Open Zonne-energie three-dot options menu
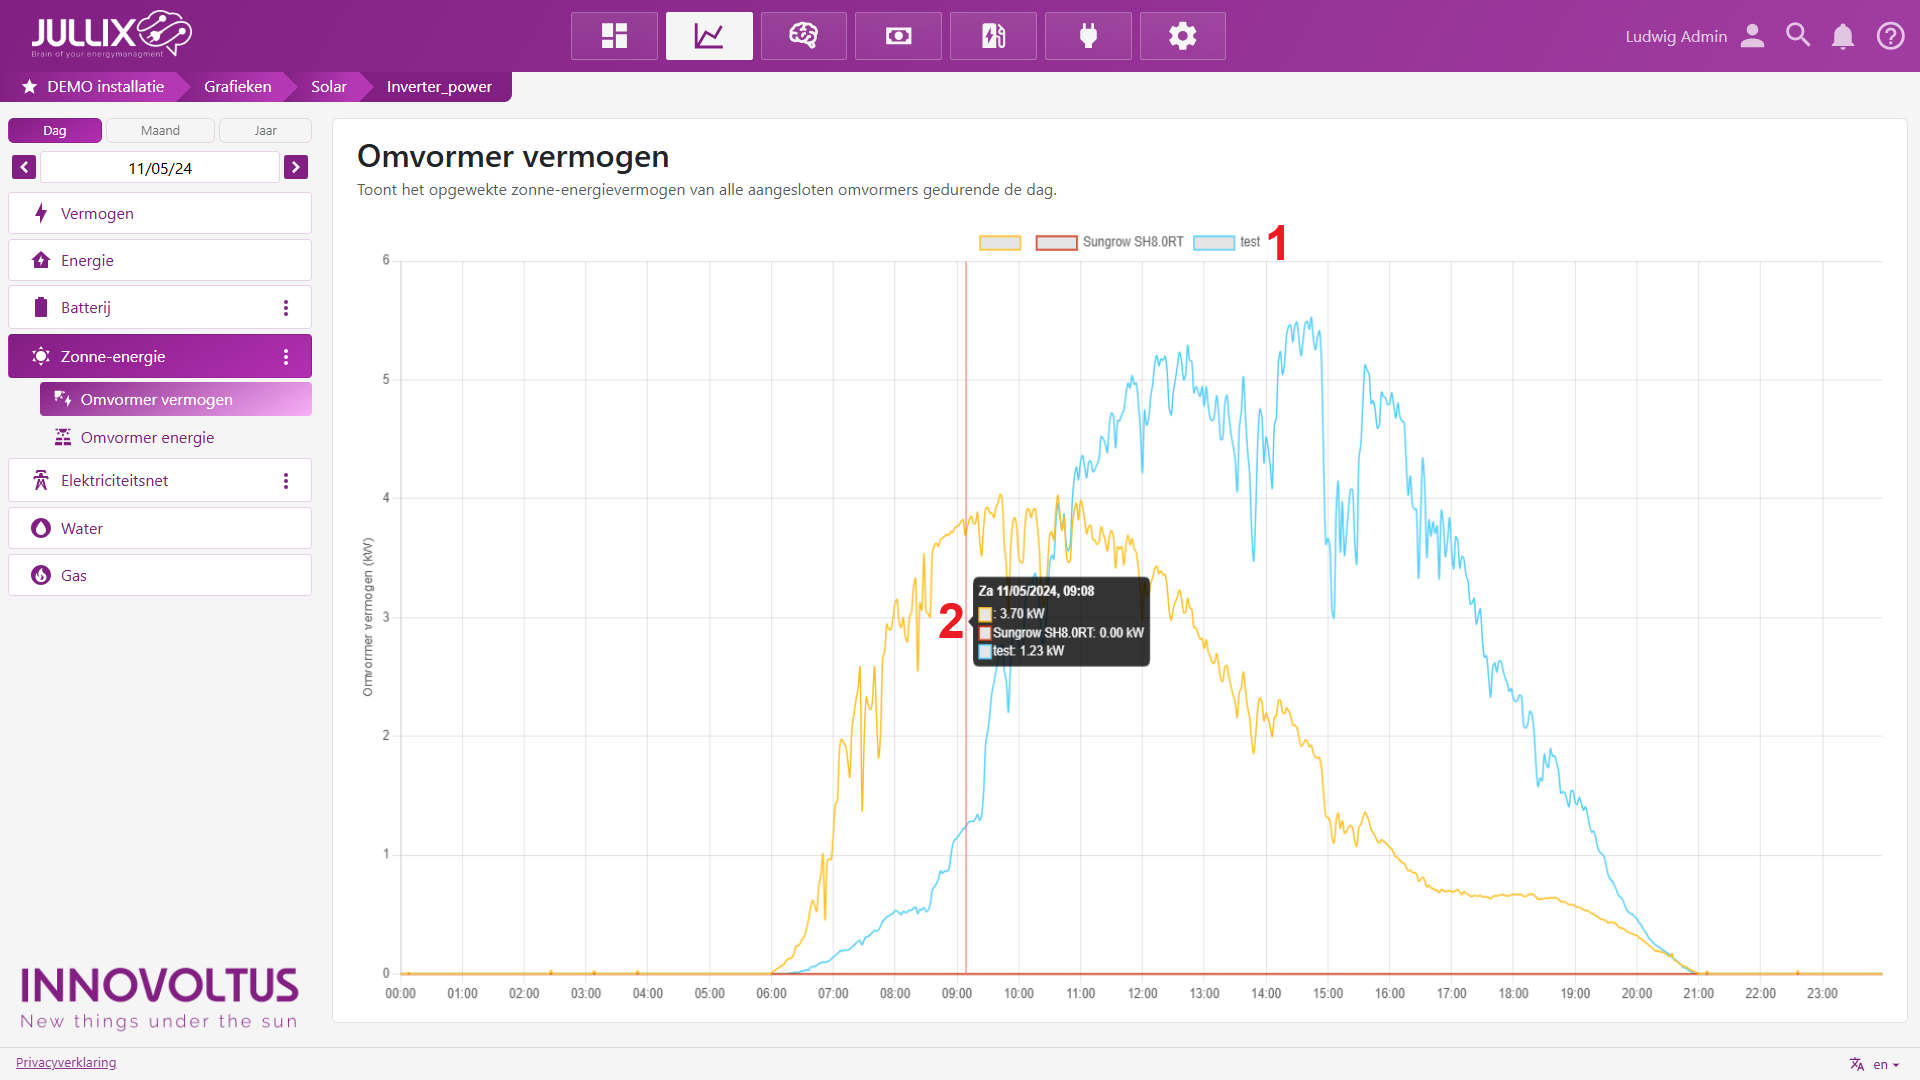Screen dimensions: 1920x1080 tap(286, 357)
